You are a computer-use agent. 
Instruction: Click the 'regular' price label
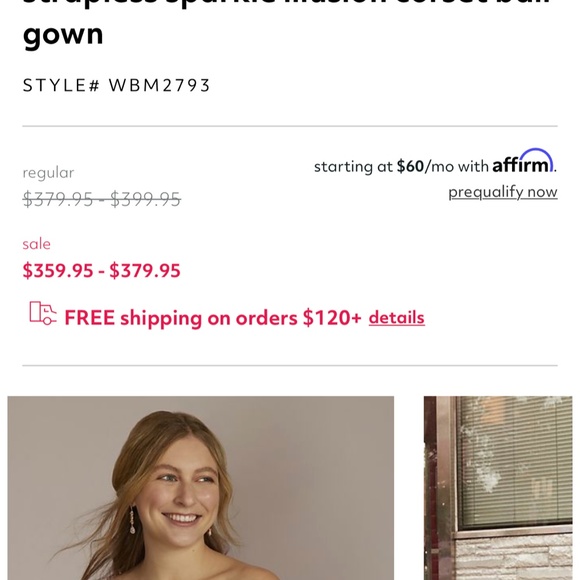pyautogui.click(x=48, y=173)
